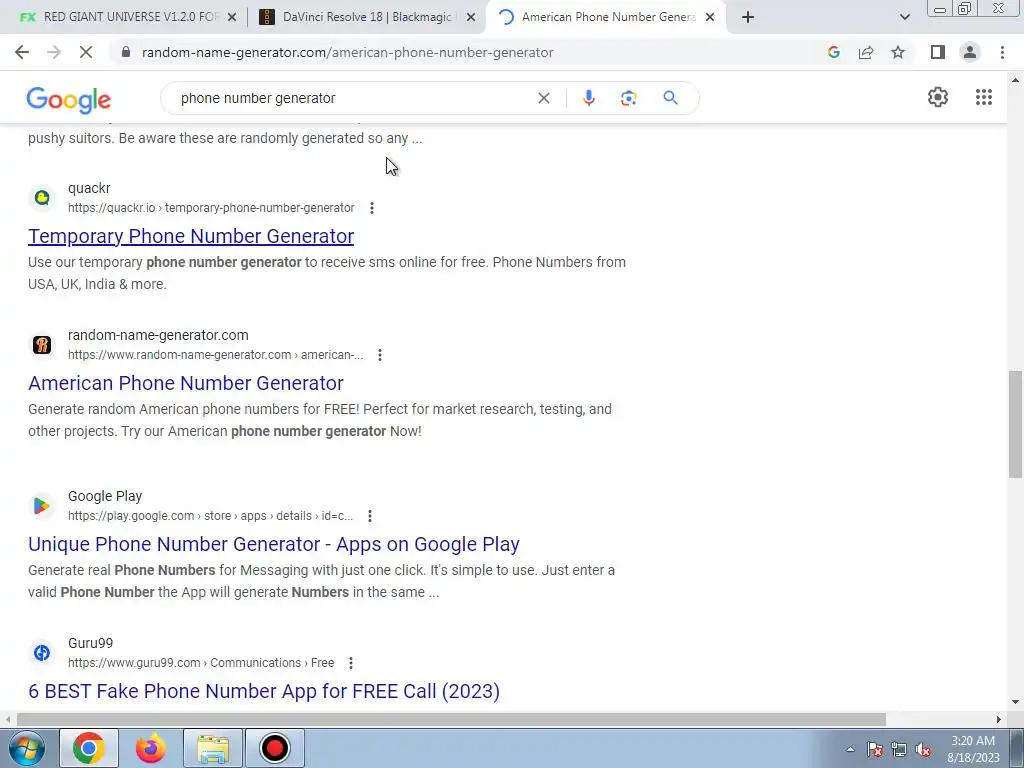Expand the tab search dropdown
The image size is (1024, 768).
point(904,17)
